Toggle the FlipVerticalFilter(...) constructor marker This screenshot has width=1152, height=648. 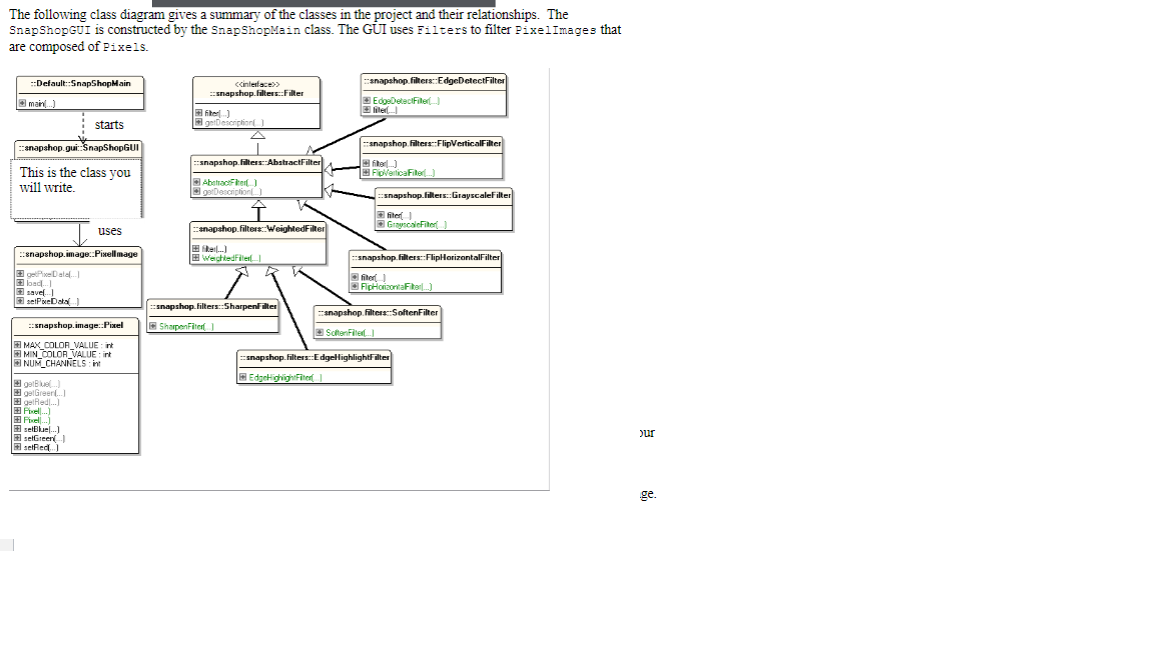[x=365, y=173]
